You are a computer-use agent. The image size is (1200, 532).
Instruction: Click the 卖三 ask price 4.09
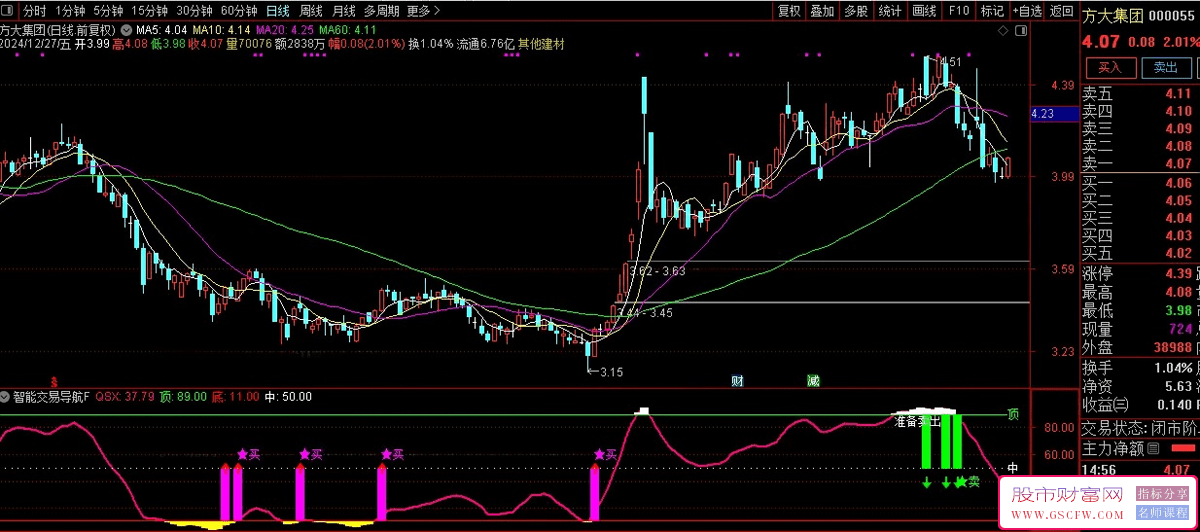(x=1178, y=128)
